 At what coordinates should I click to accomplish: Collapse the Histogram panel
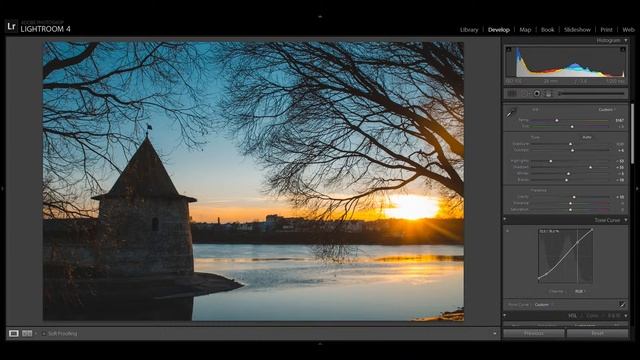click(x=626, y=40)
